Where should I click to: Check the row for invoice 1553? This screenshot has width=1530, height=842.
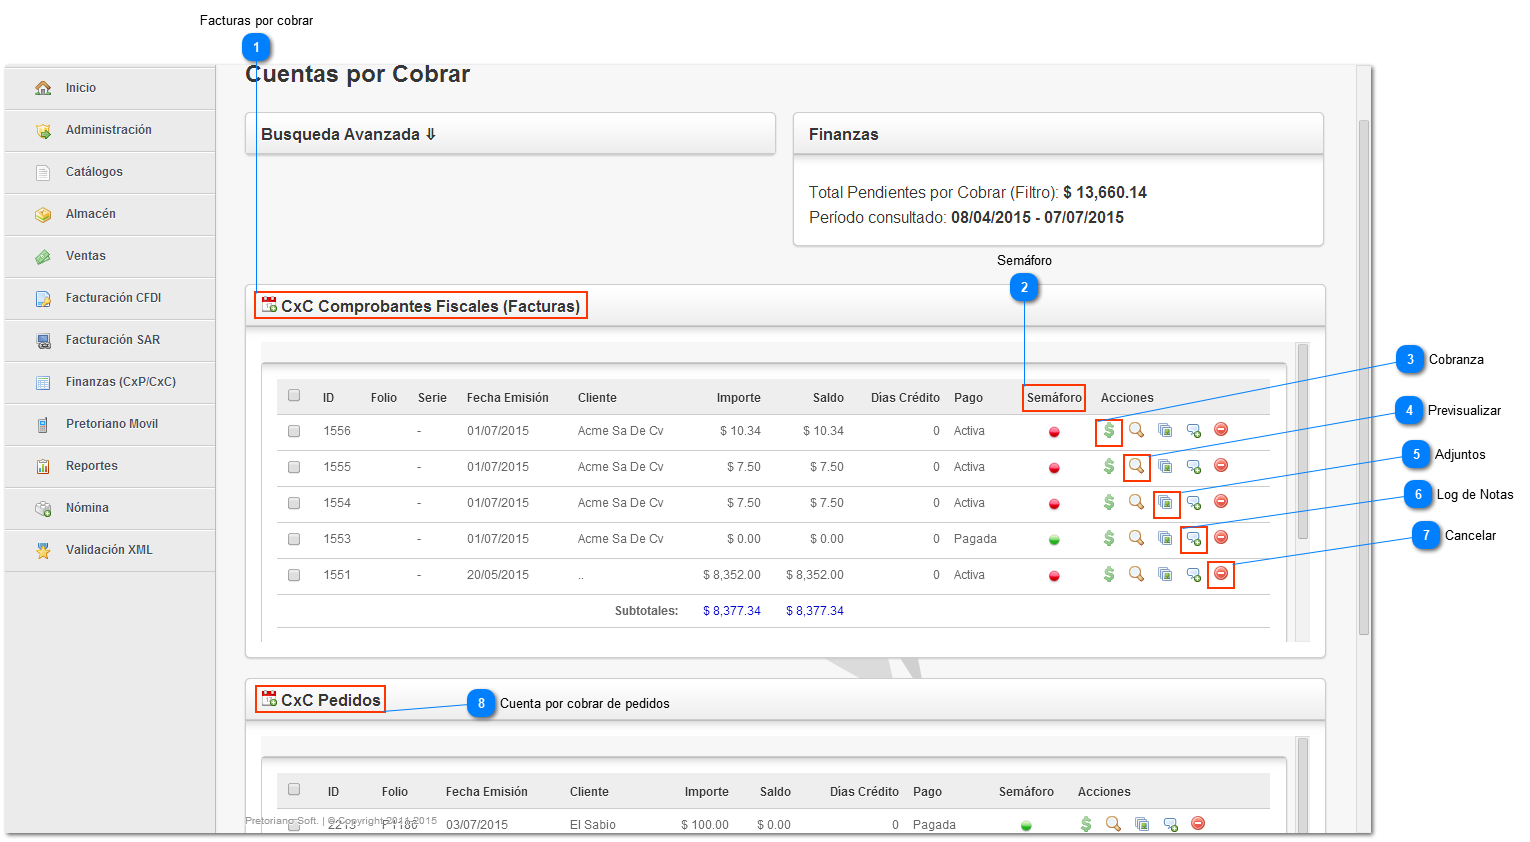pyautogui.click(x=294, y=539)
